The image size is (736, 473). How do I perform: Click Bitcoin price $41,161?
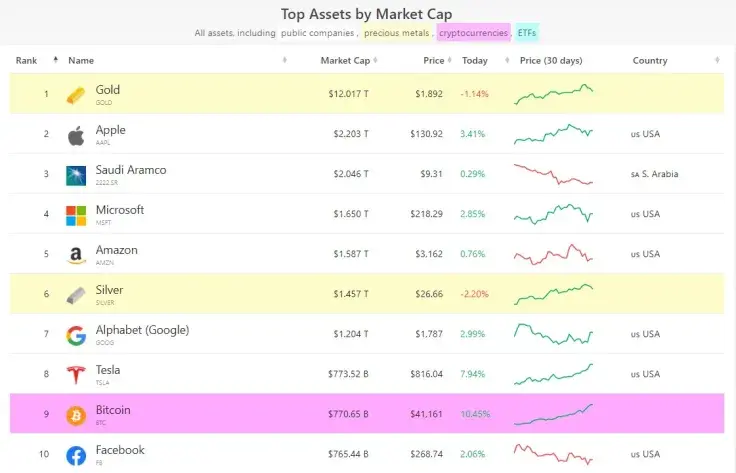(x=426, y=414)
